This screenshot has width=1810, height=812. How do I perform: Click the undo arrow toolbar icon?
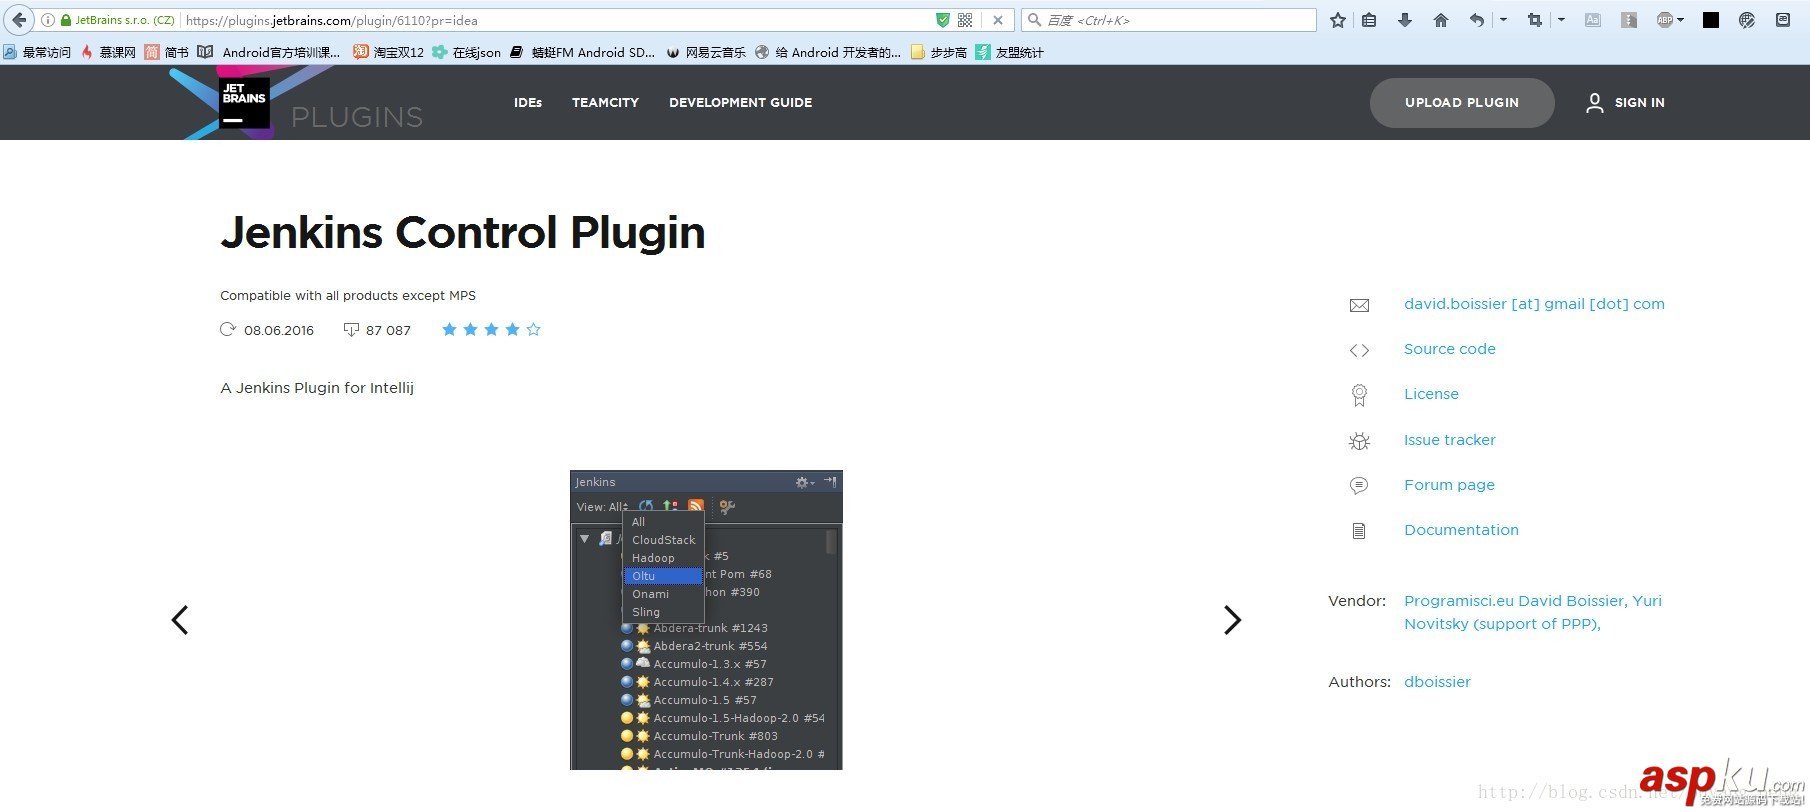pos(1477,20)
